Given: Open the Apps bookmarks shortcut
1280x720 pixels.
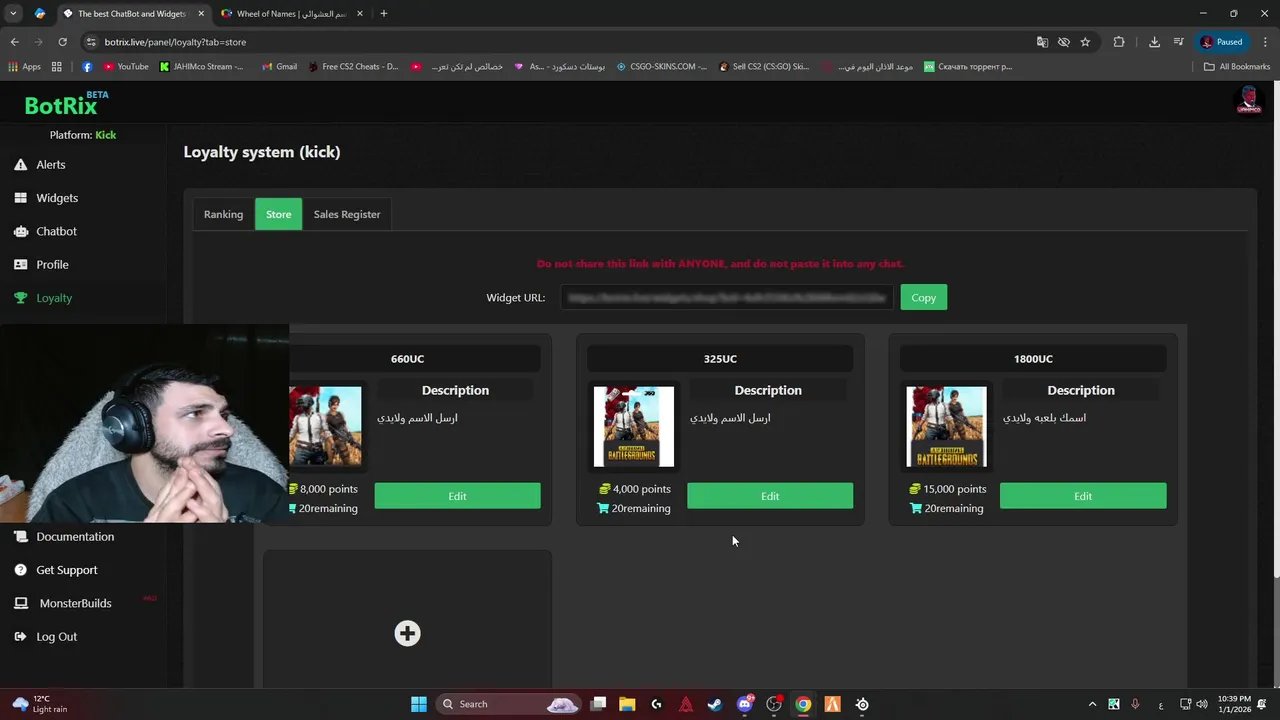Looking at the screenshot, I should pos(24,67).
